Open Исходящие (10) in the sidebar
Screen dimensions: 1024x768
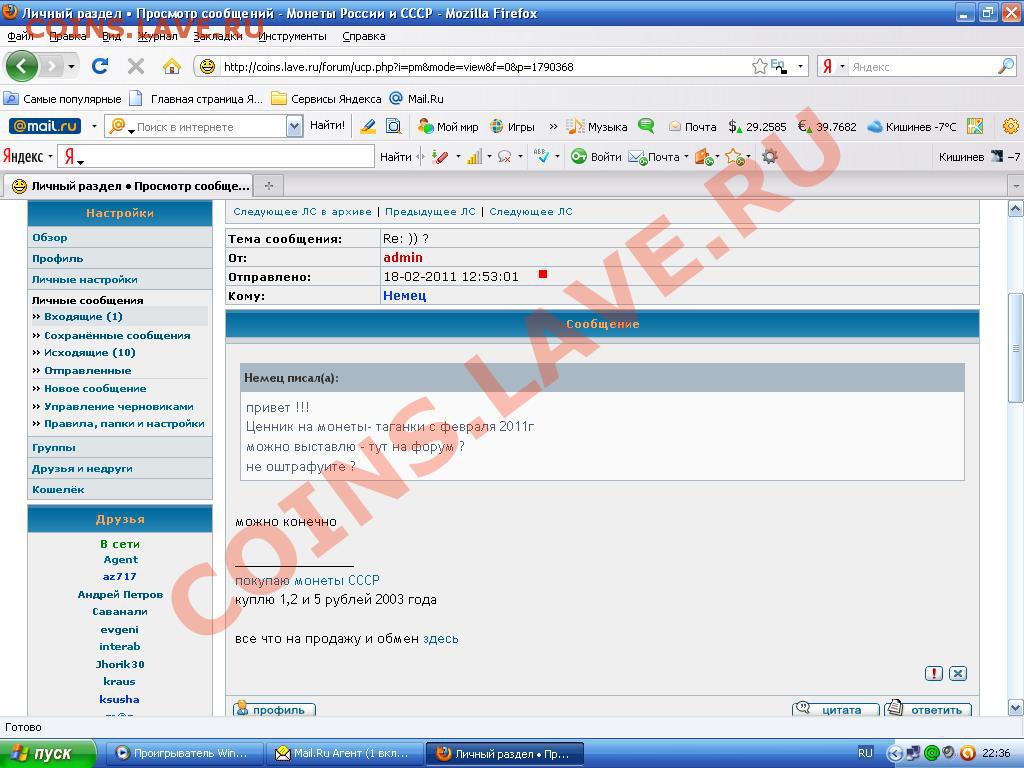click(89, 353)
